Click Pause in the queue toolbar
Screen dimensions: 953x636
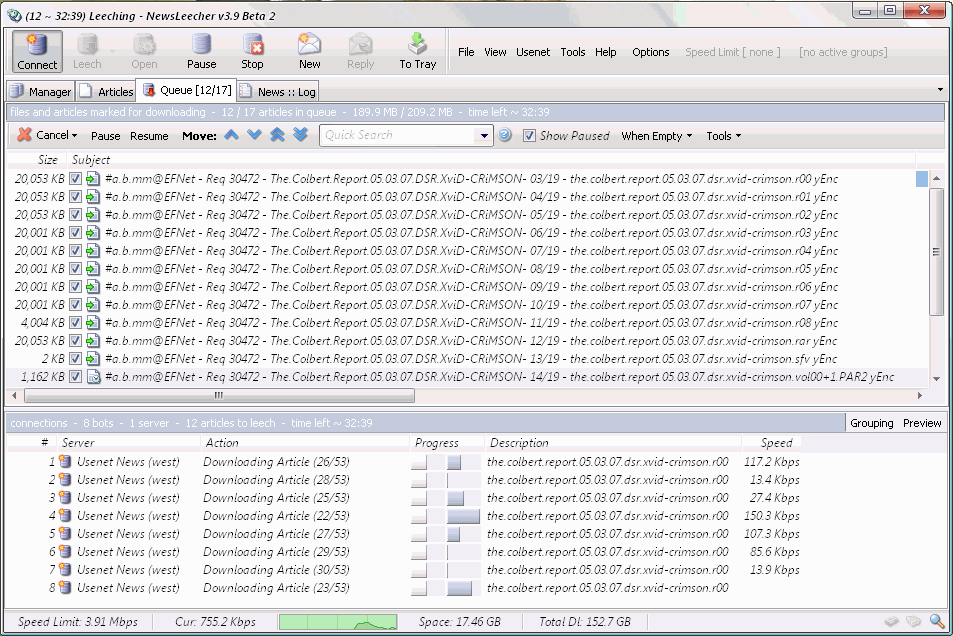pos(105,136)
